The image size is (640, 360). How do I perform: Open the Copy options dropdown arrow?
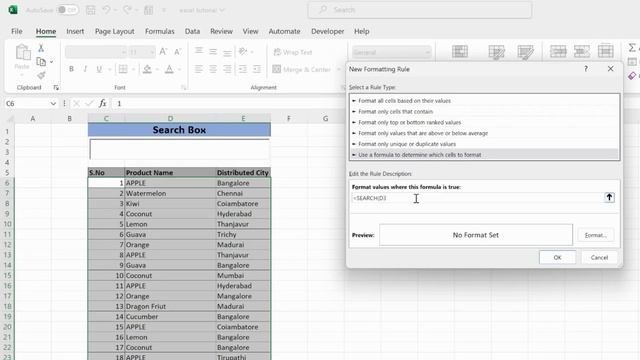[x=51, y=62]
